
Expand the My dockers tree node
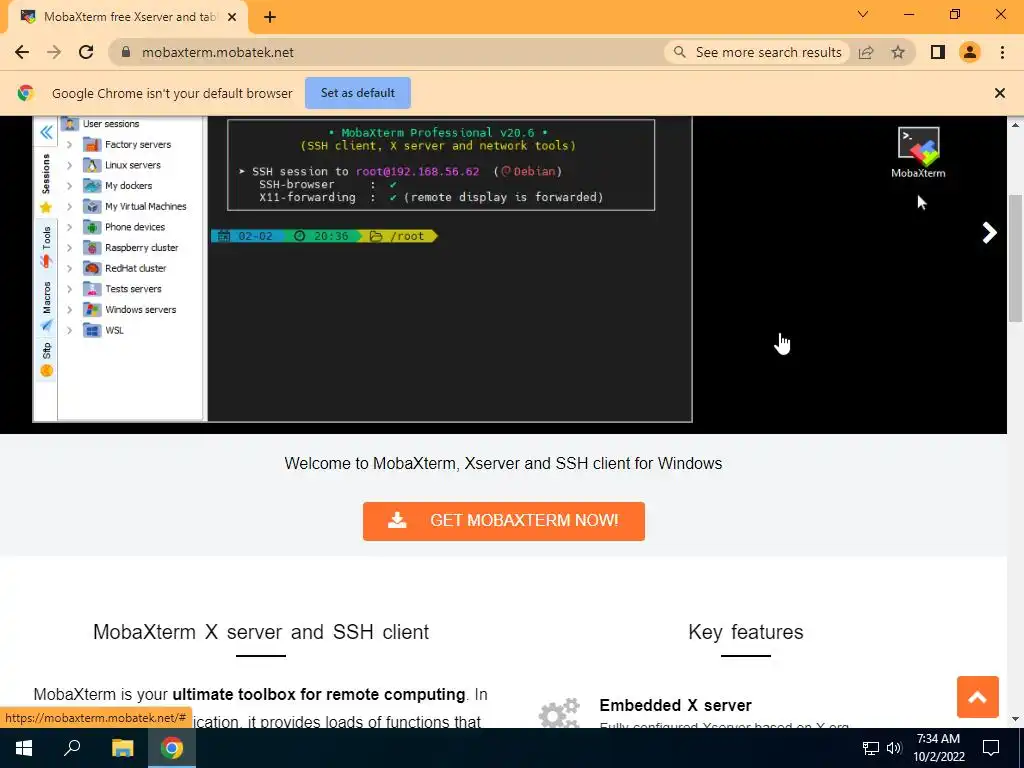click(x=69, y=186)
